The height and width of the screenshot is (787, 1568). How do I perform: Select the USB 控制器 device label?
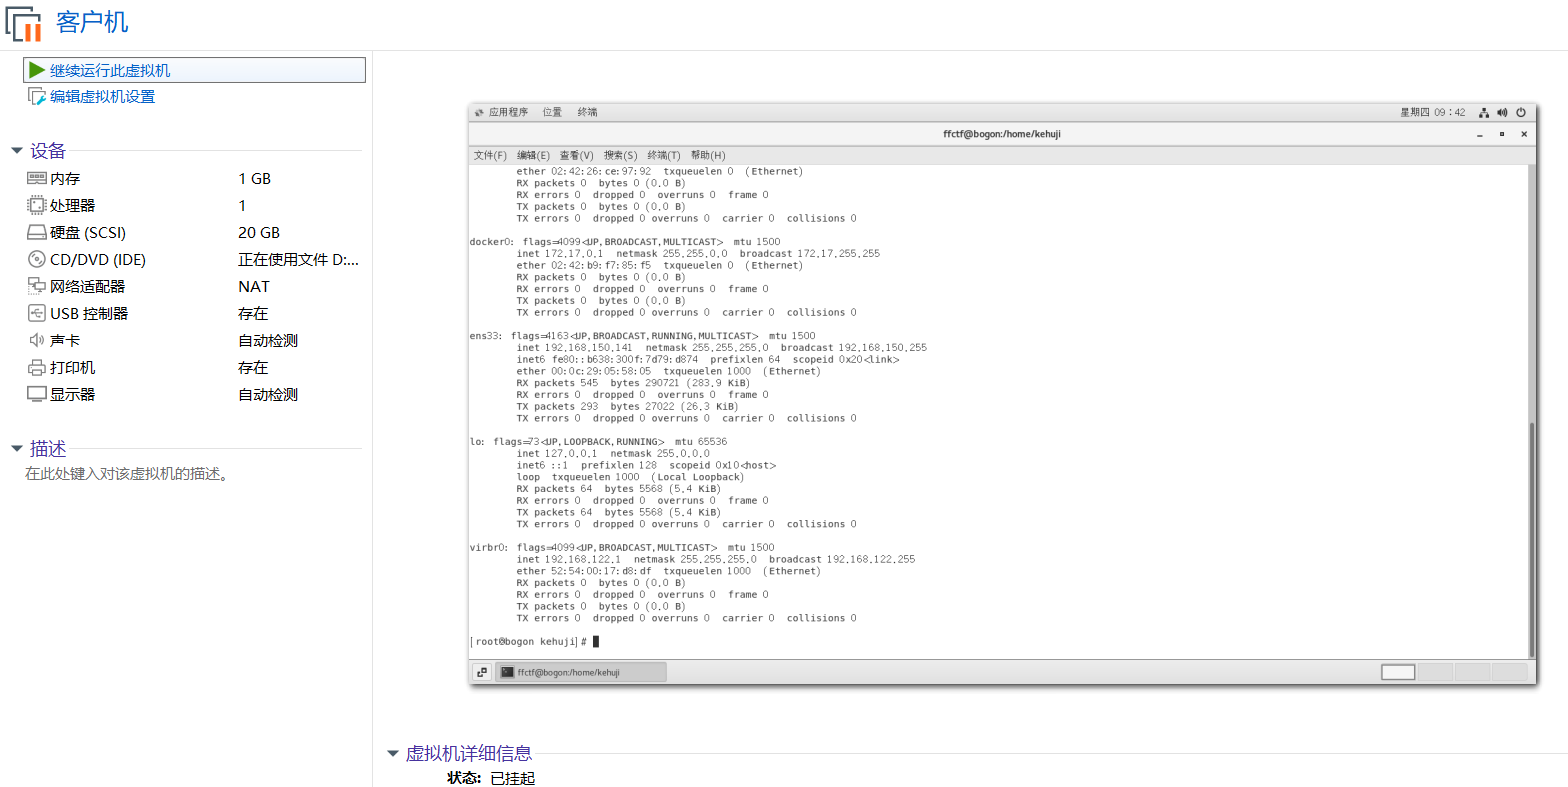pyautogui.click(x=89, y=313)
